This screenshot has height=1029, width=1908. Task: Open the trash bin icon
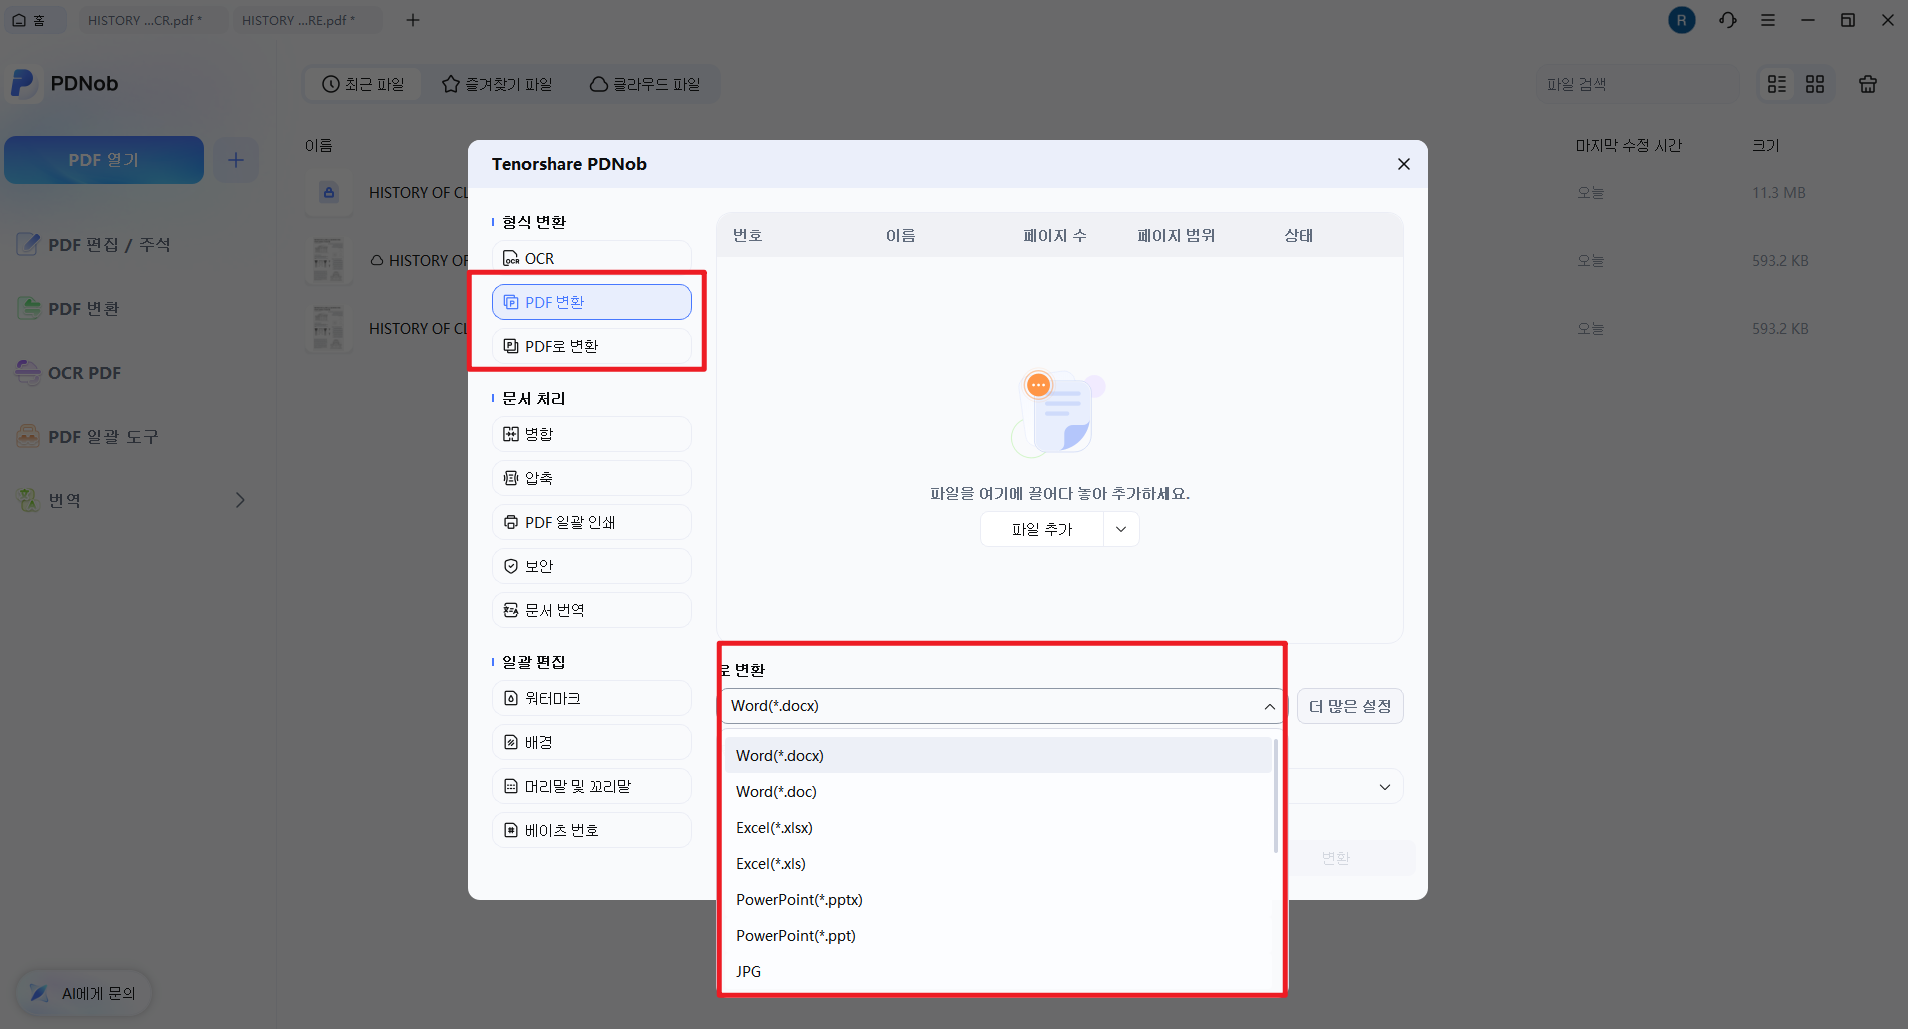pyautogui.click(x=1868, y=84)
